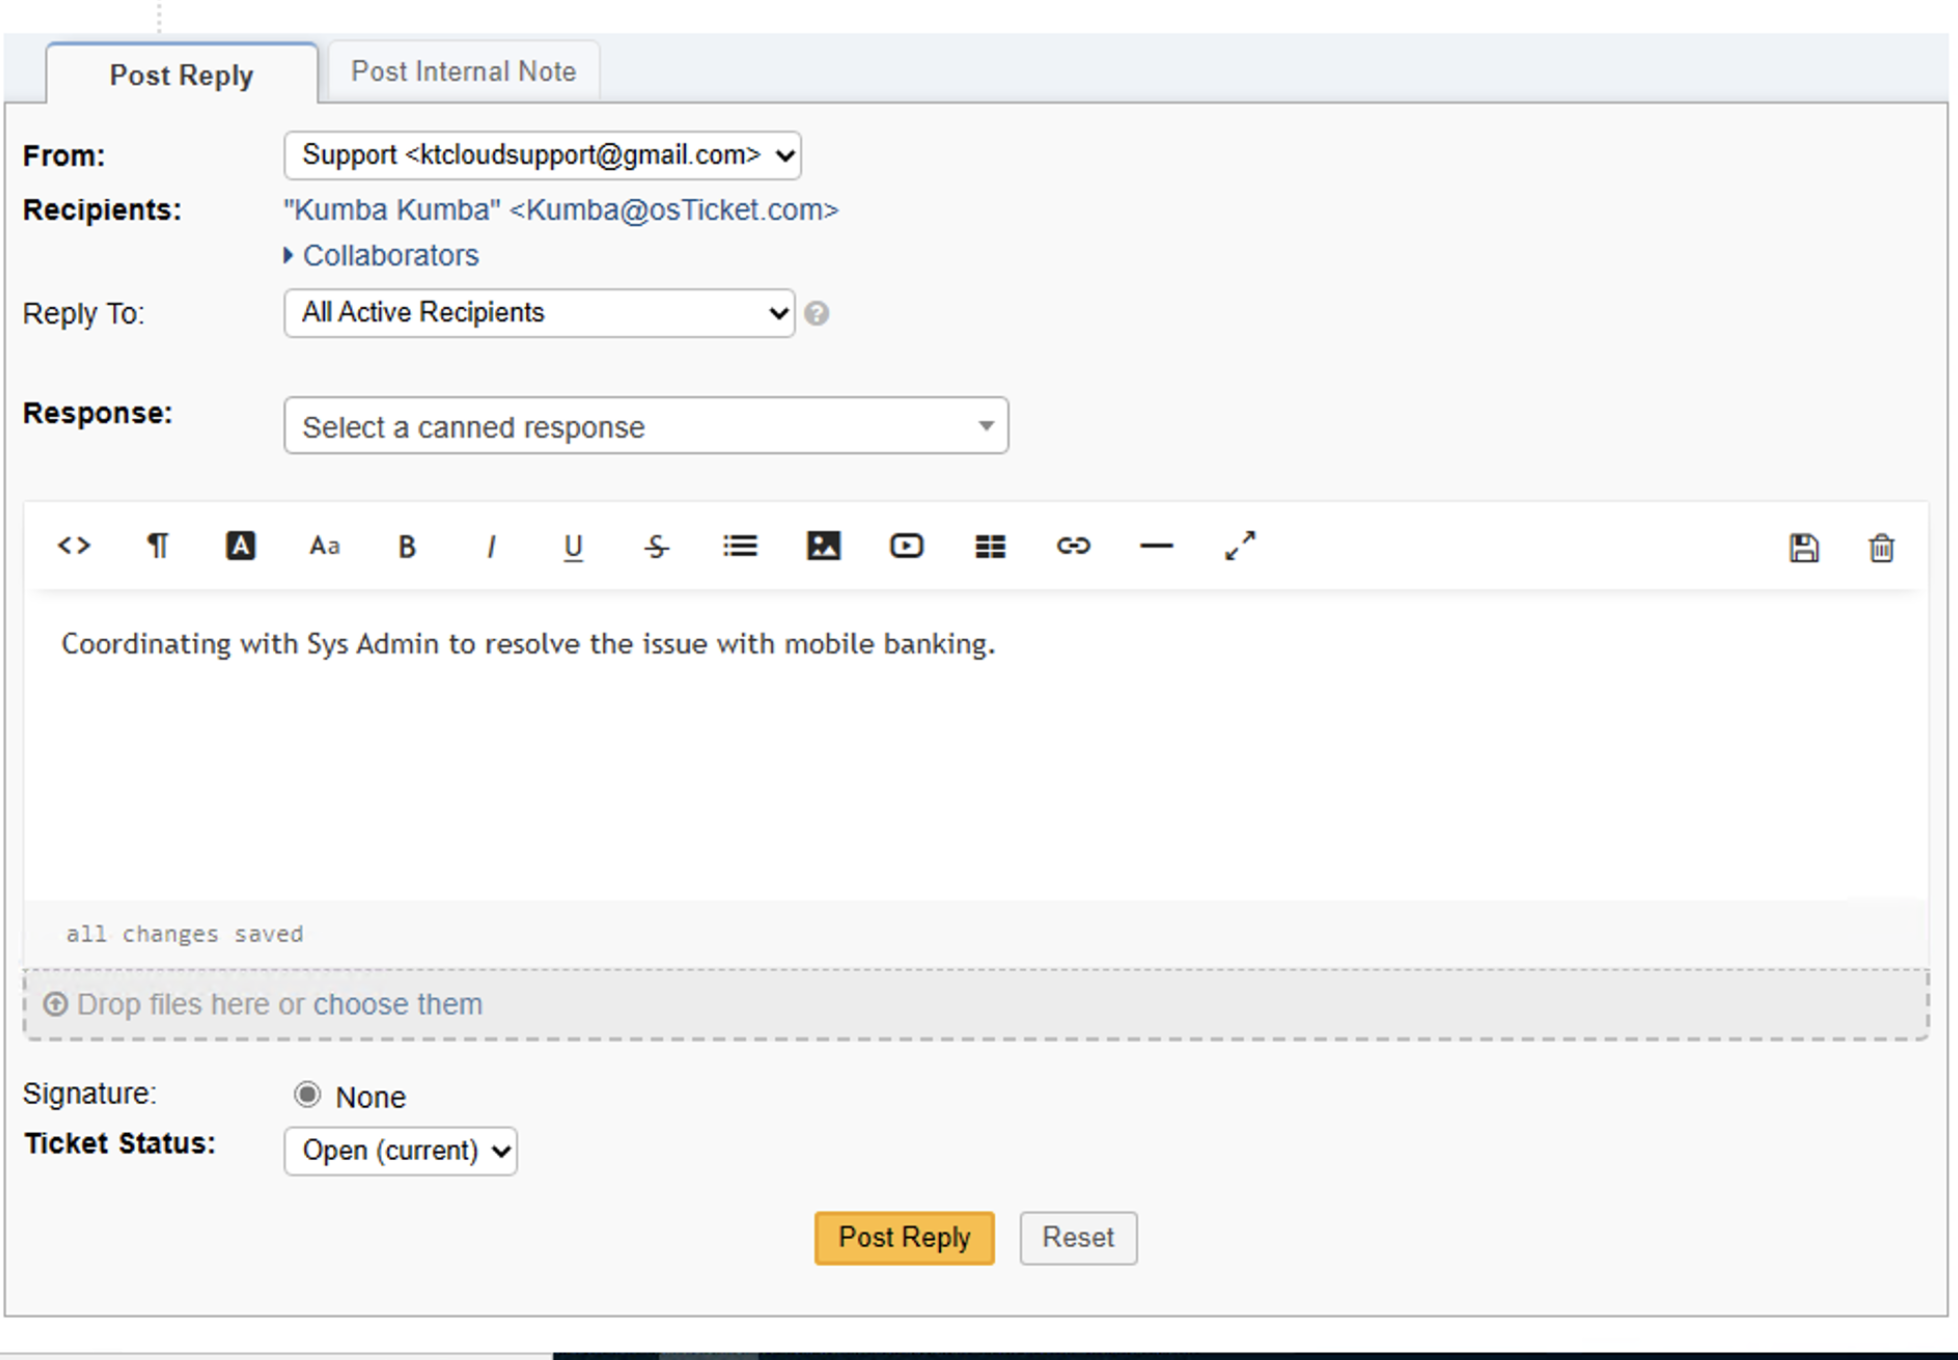Insert a table in the reply
Viewport: 1958px width, 1360px height.
[x=990, y=546]
